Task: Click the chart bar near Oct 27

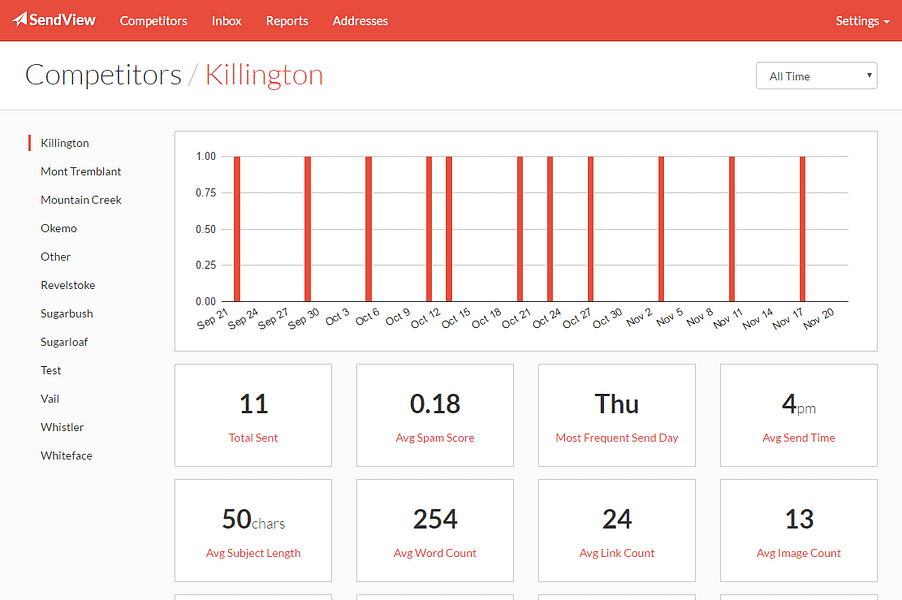Action: [x=591, y=229]
